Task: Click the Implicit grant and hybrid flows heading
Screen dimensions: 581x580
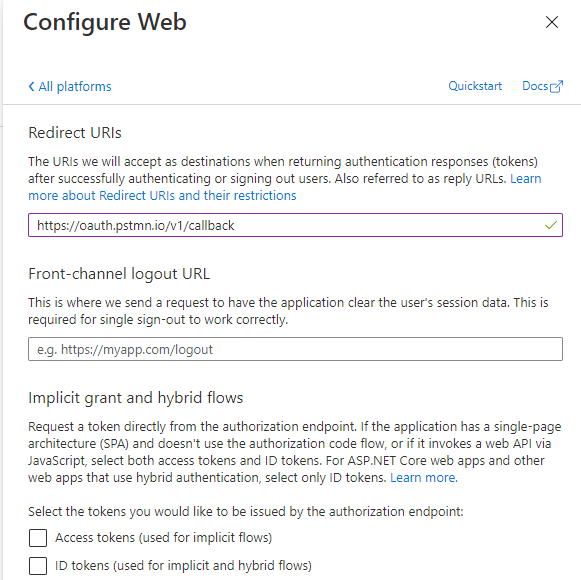Action: click(x=136, y=398)
